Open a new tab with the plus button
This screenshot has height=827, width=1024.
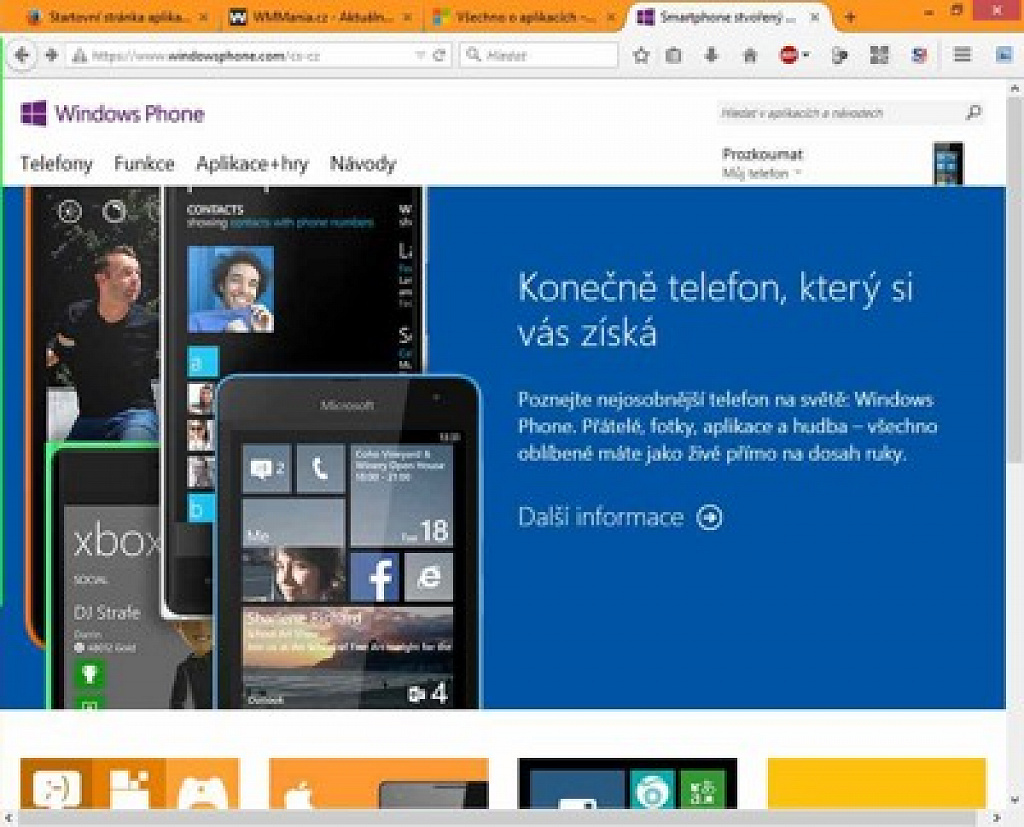pos(850,18)
